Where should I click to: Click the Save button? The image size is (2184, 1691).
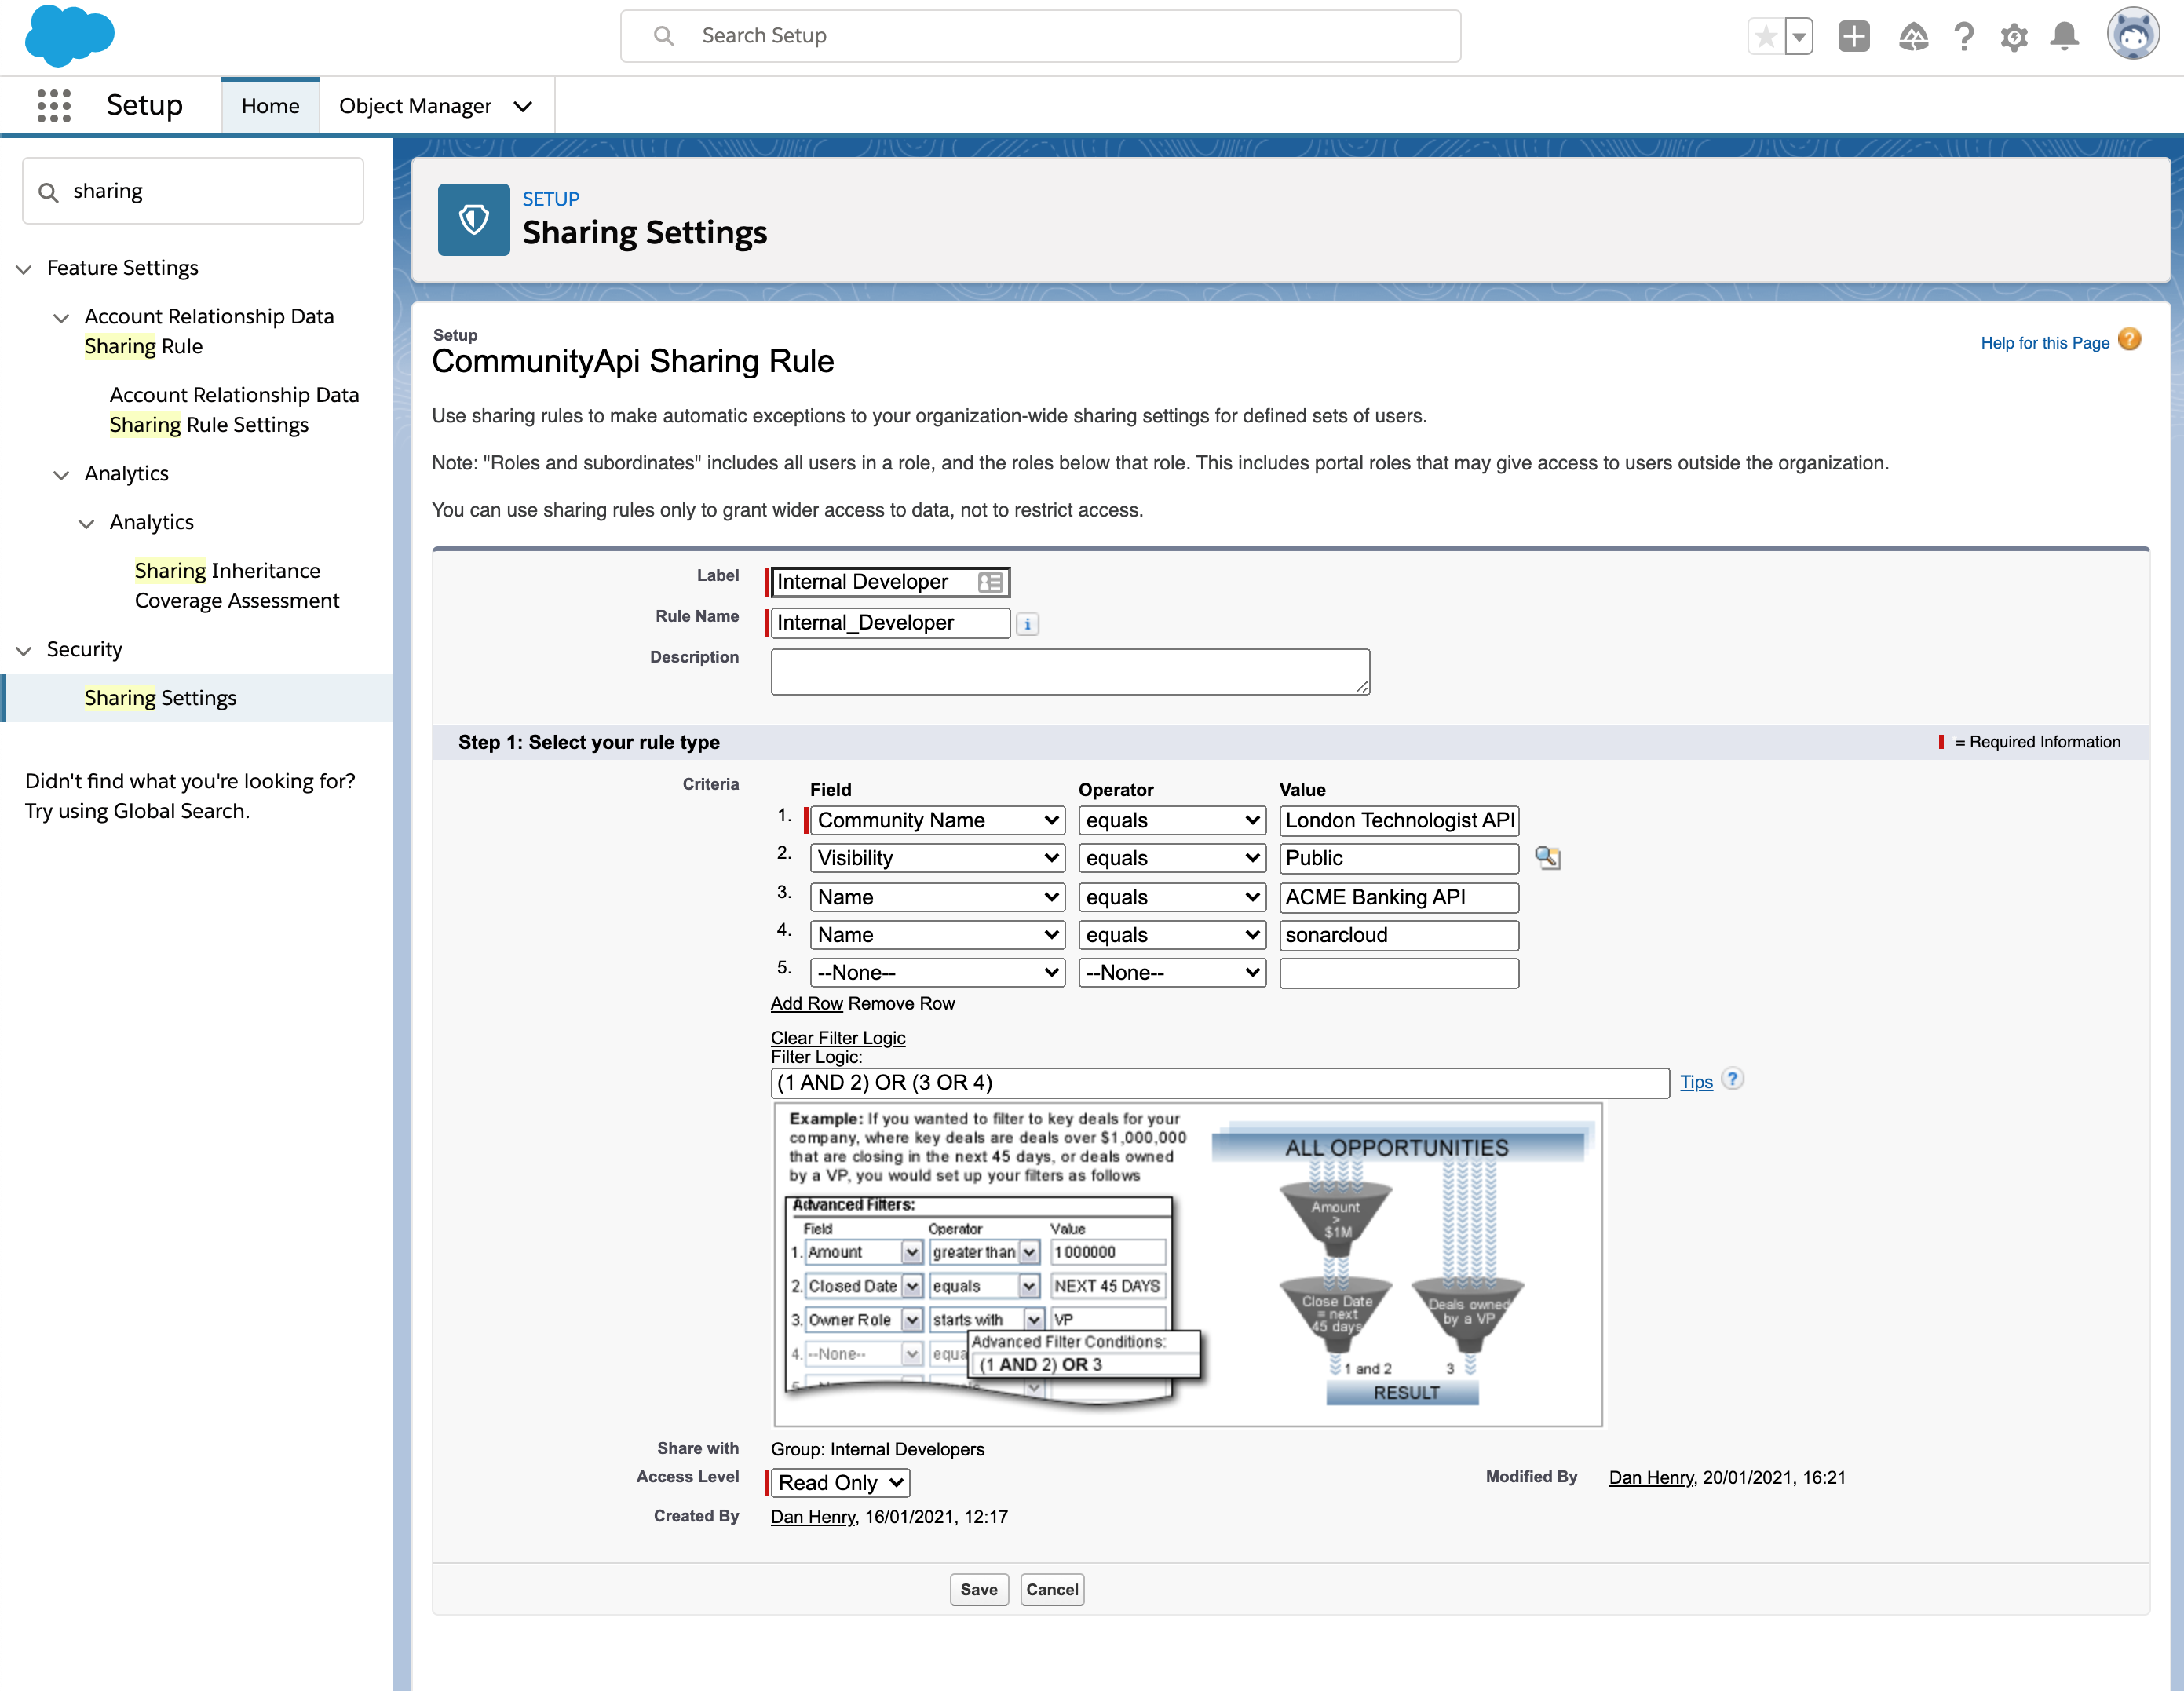point(978,1589)
